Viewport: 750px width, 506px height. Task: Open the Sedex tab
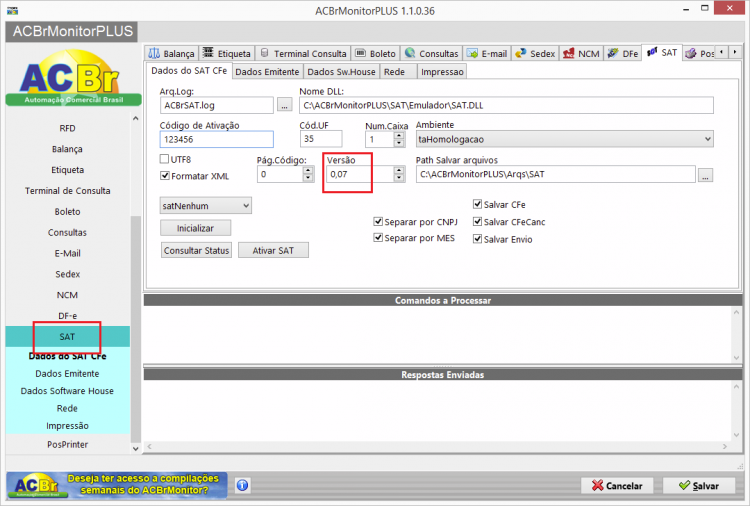click(x=535, y=54)
